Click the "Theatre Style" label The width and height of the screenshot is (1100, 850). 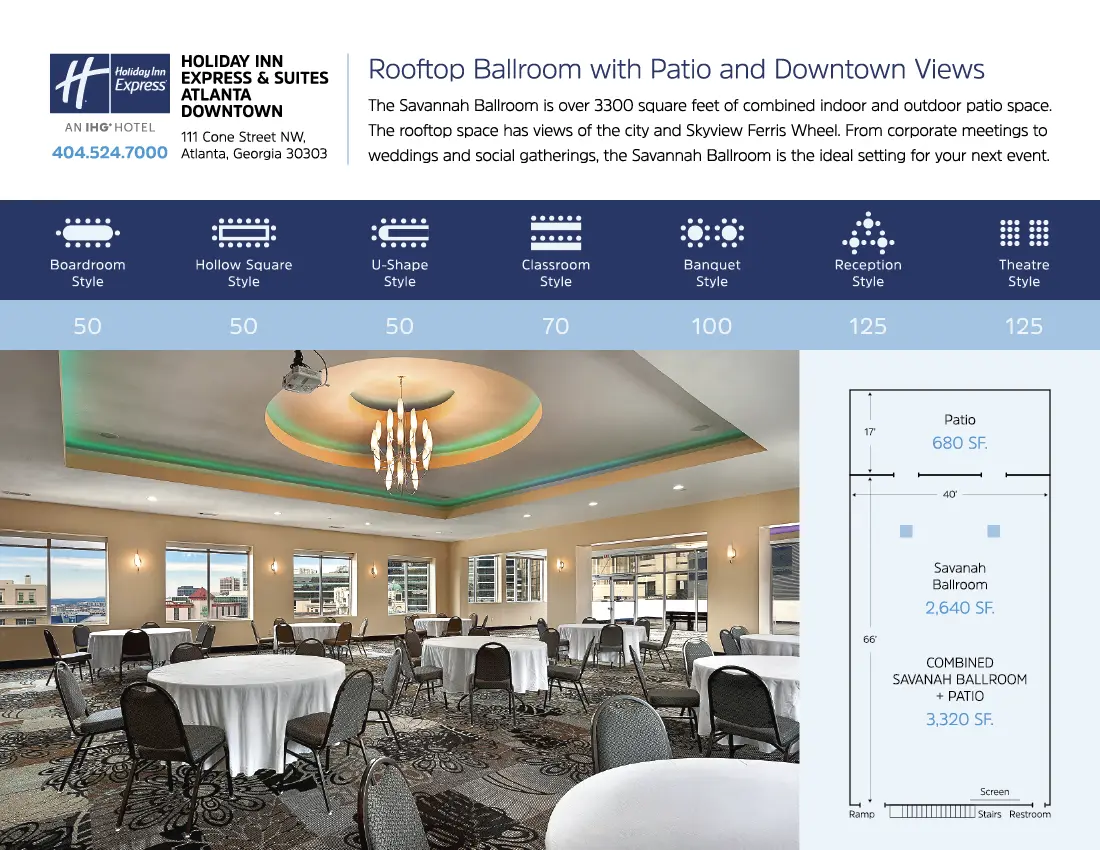[1024, 273]
